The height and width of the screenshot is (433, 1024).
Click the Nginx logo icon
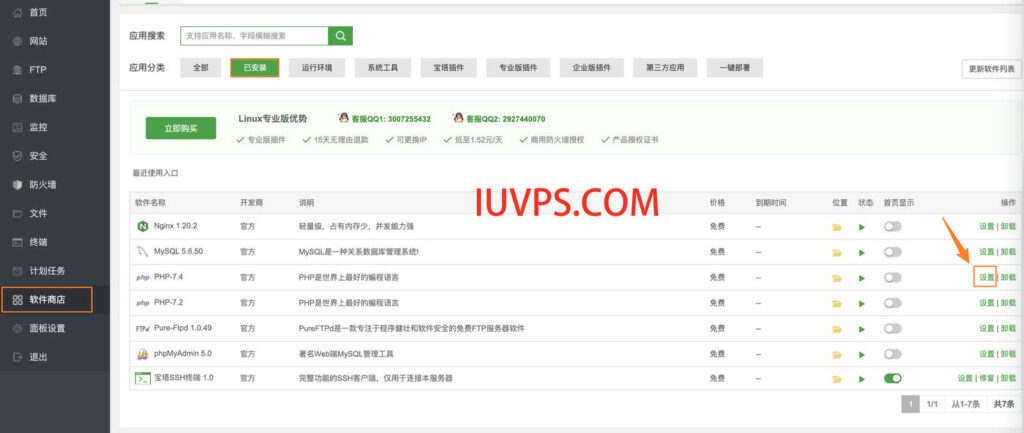click(142, 227)
